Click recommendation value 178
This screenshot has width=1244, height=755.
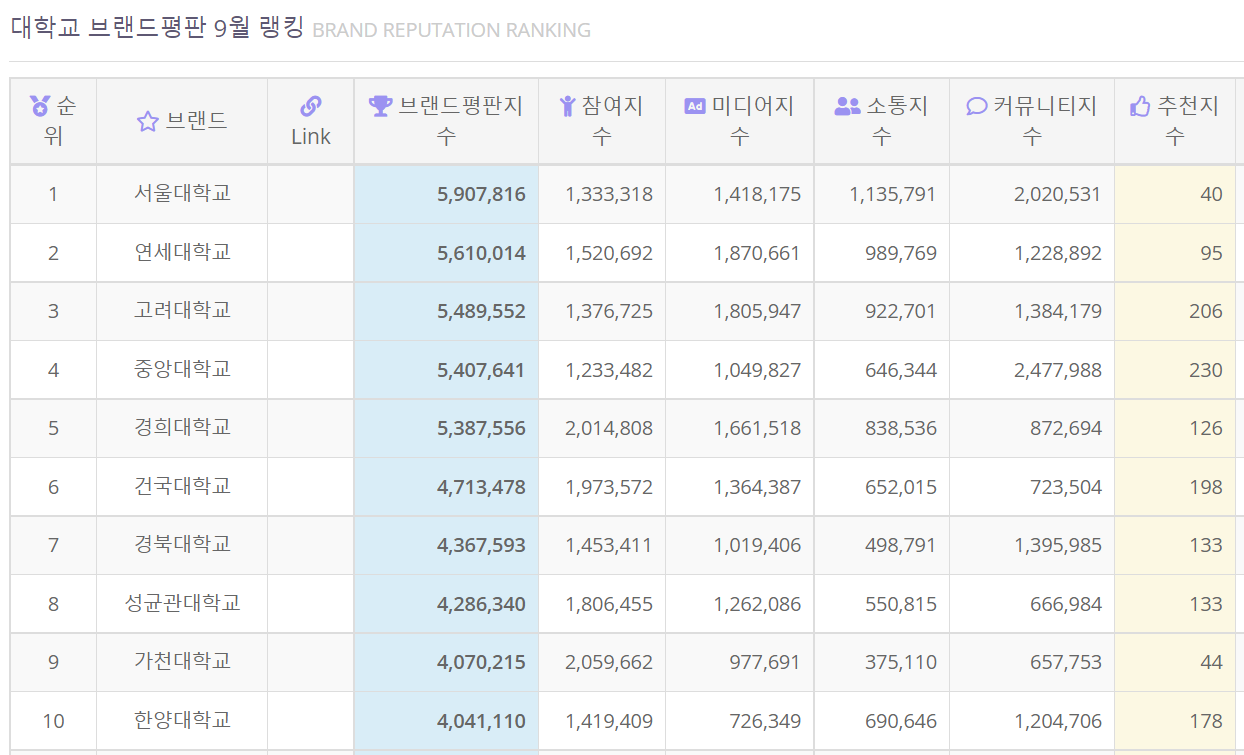[x=1206, y=721]
